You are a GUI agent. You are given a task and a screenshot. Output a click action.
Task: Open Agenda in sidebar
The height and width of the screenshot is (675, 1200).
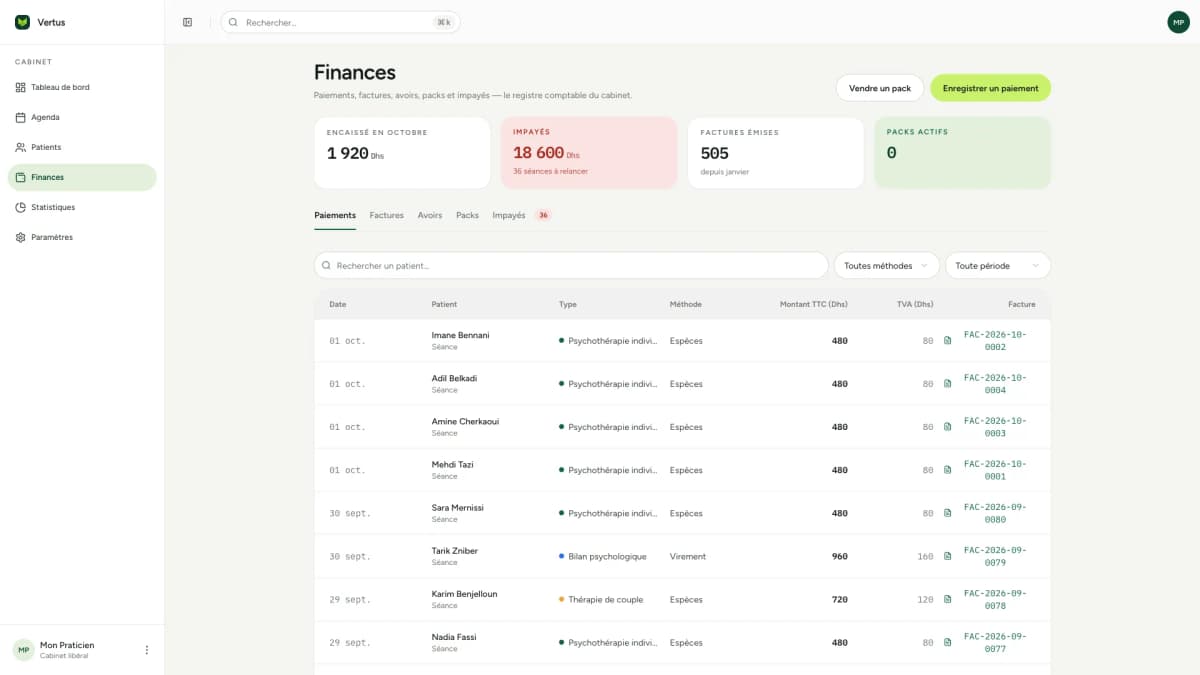[x=82, y=117]
